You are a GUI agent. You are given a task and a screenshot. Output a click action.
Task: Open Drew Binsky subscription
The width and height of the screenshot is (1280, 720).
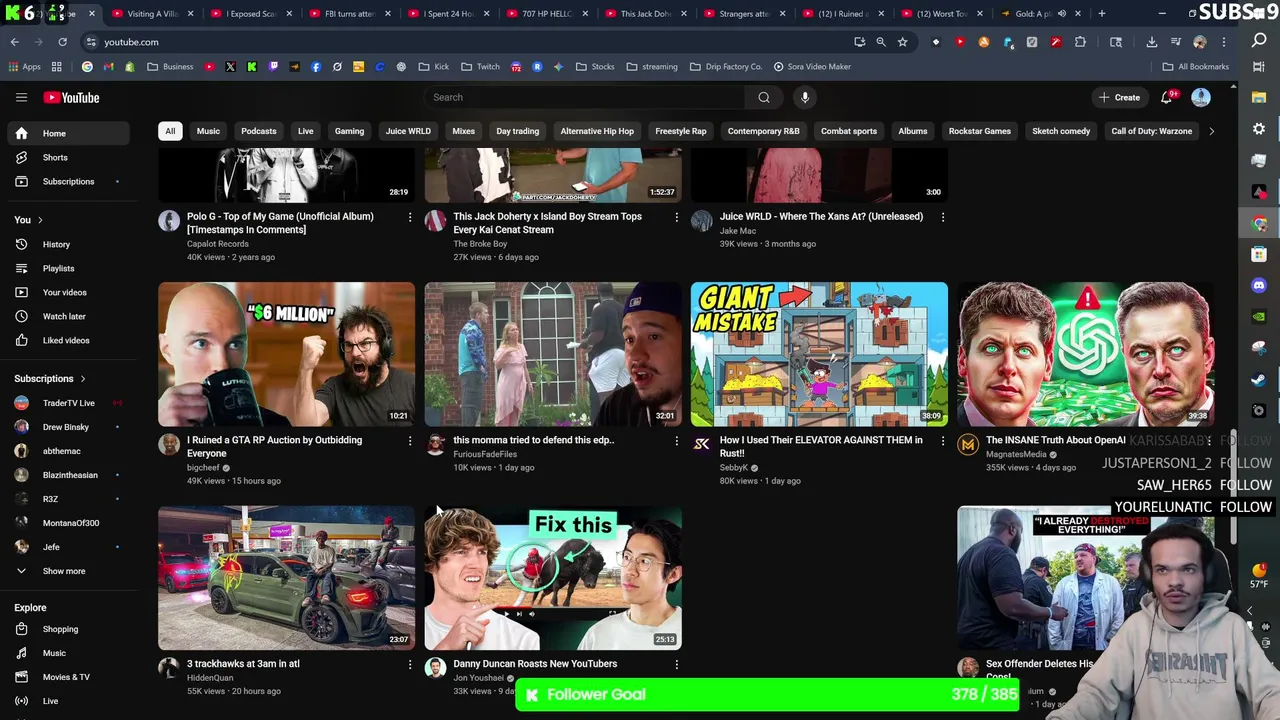[66, 427]
